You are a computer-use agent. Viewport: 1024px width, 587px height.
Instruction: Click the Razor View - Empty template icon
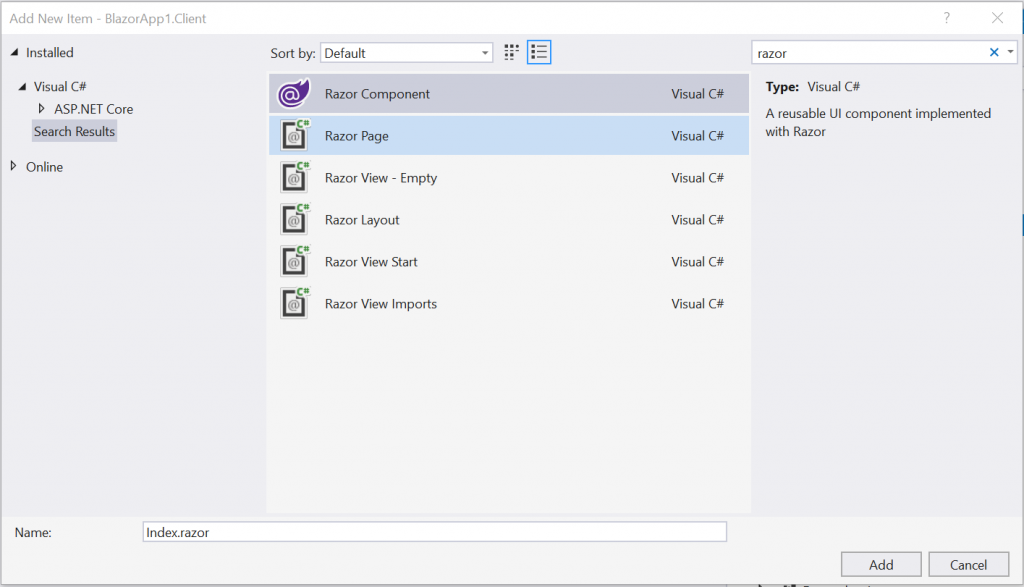[x=293, y=177]
